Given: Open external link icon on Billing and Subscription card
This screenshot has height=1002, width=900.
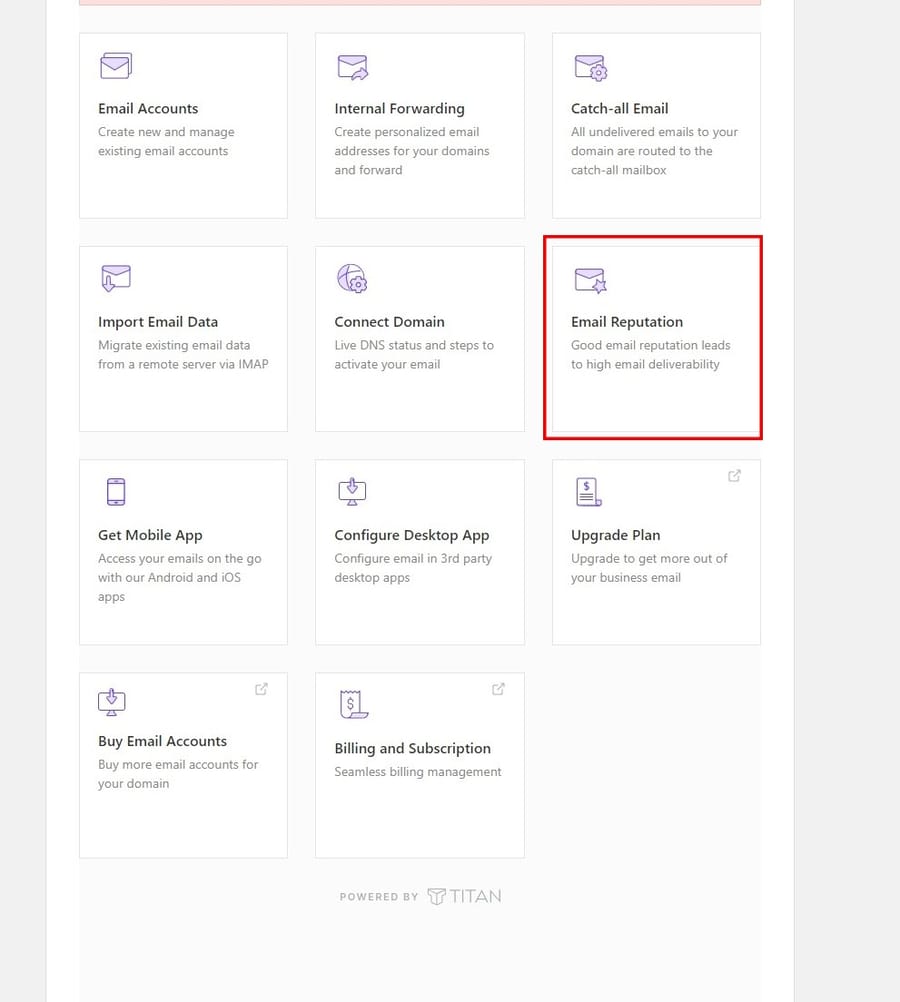Looking at the screenshot, I should point(499,689).
